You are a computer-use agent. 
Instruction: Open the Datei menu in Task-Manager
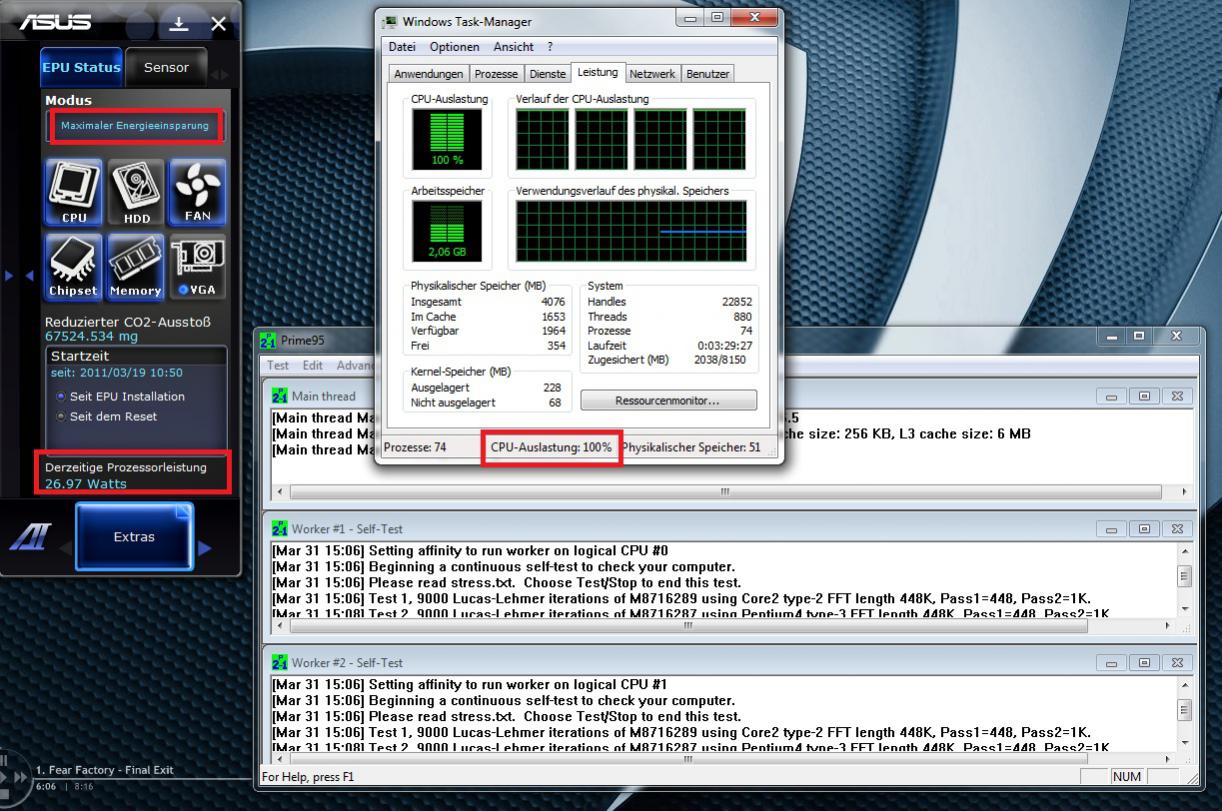(402, 47)
